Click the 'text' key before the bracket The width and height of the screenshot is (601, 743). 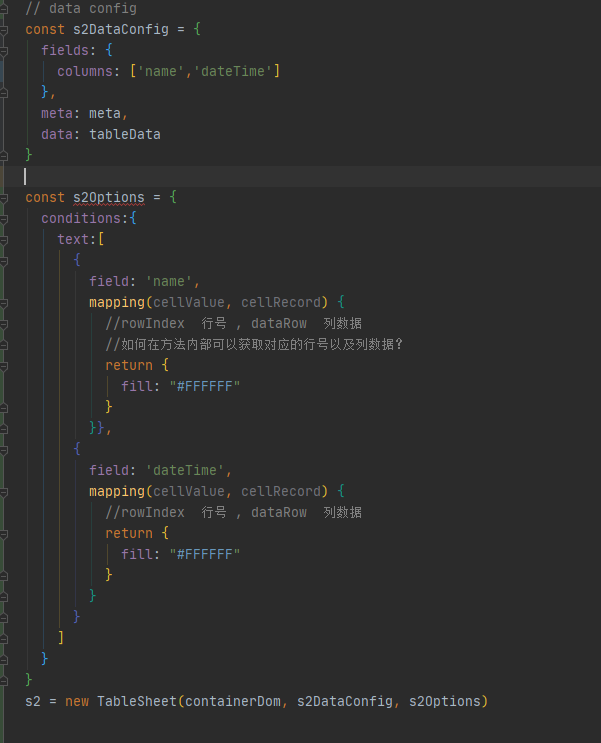point(73,239)
